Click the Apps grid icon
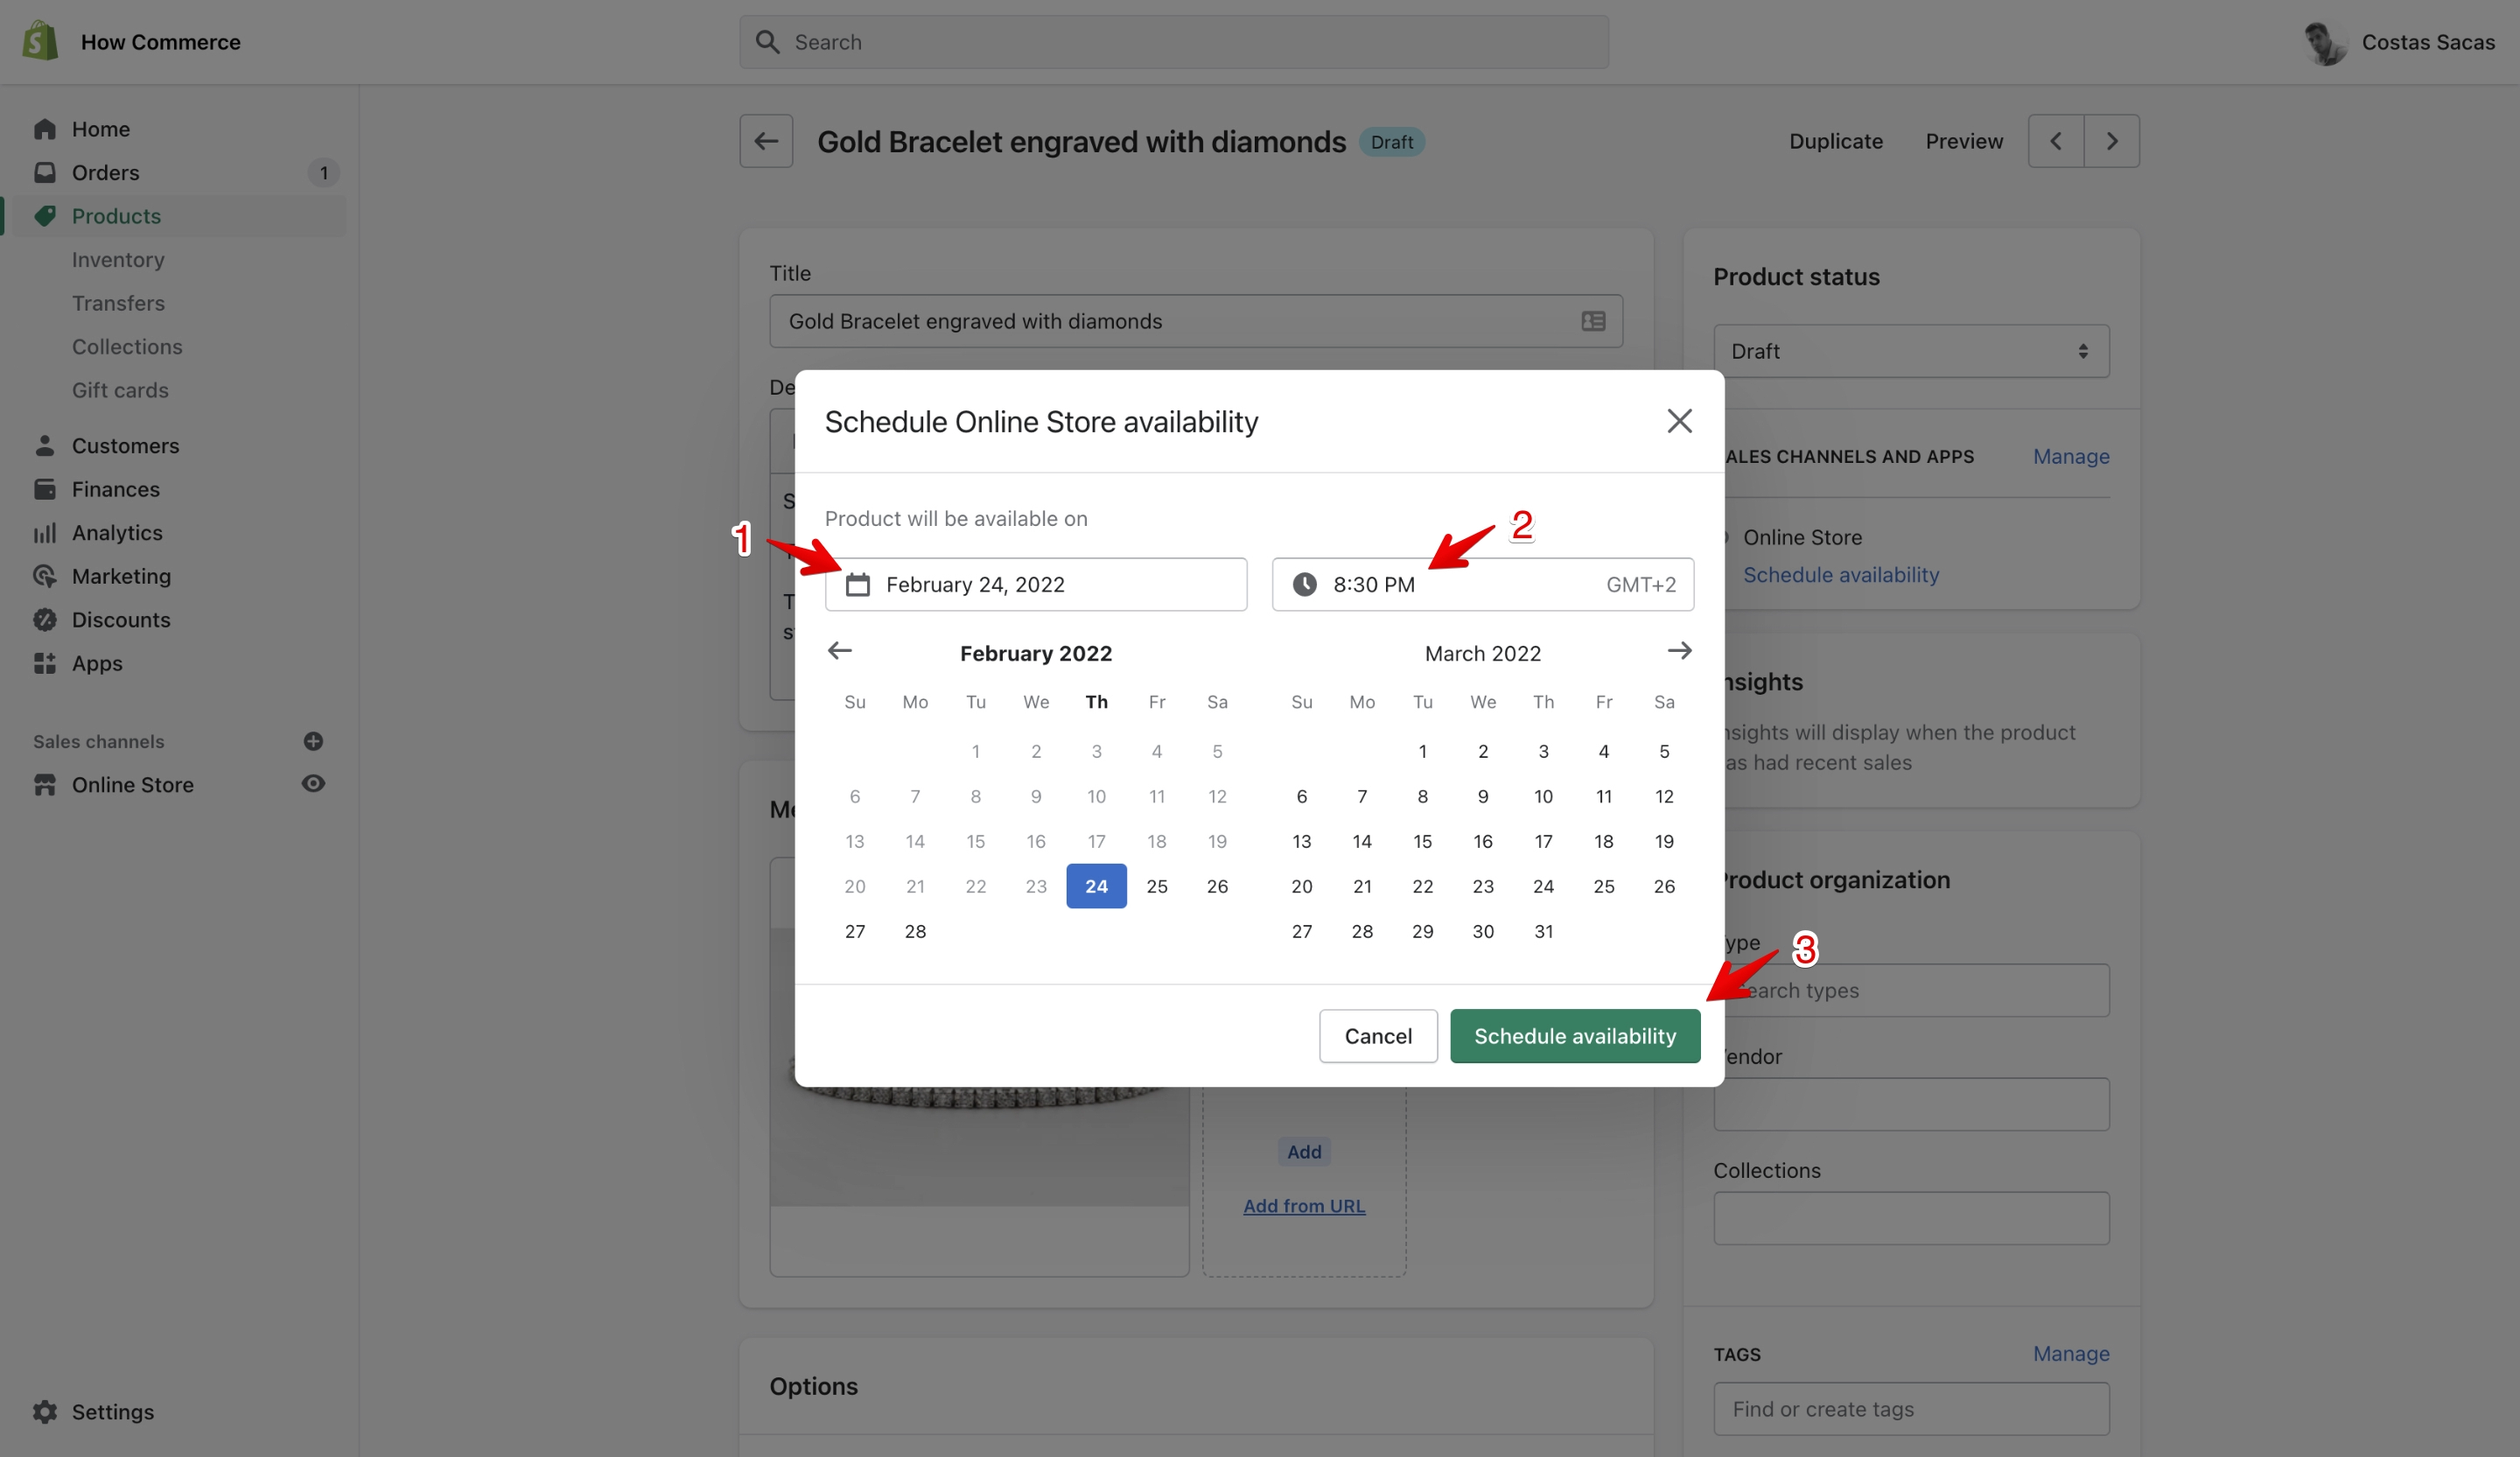The height and width of the screenshot is (1457, 2520). click(x=45, y=663)
